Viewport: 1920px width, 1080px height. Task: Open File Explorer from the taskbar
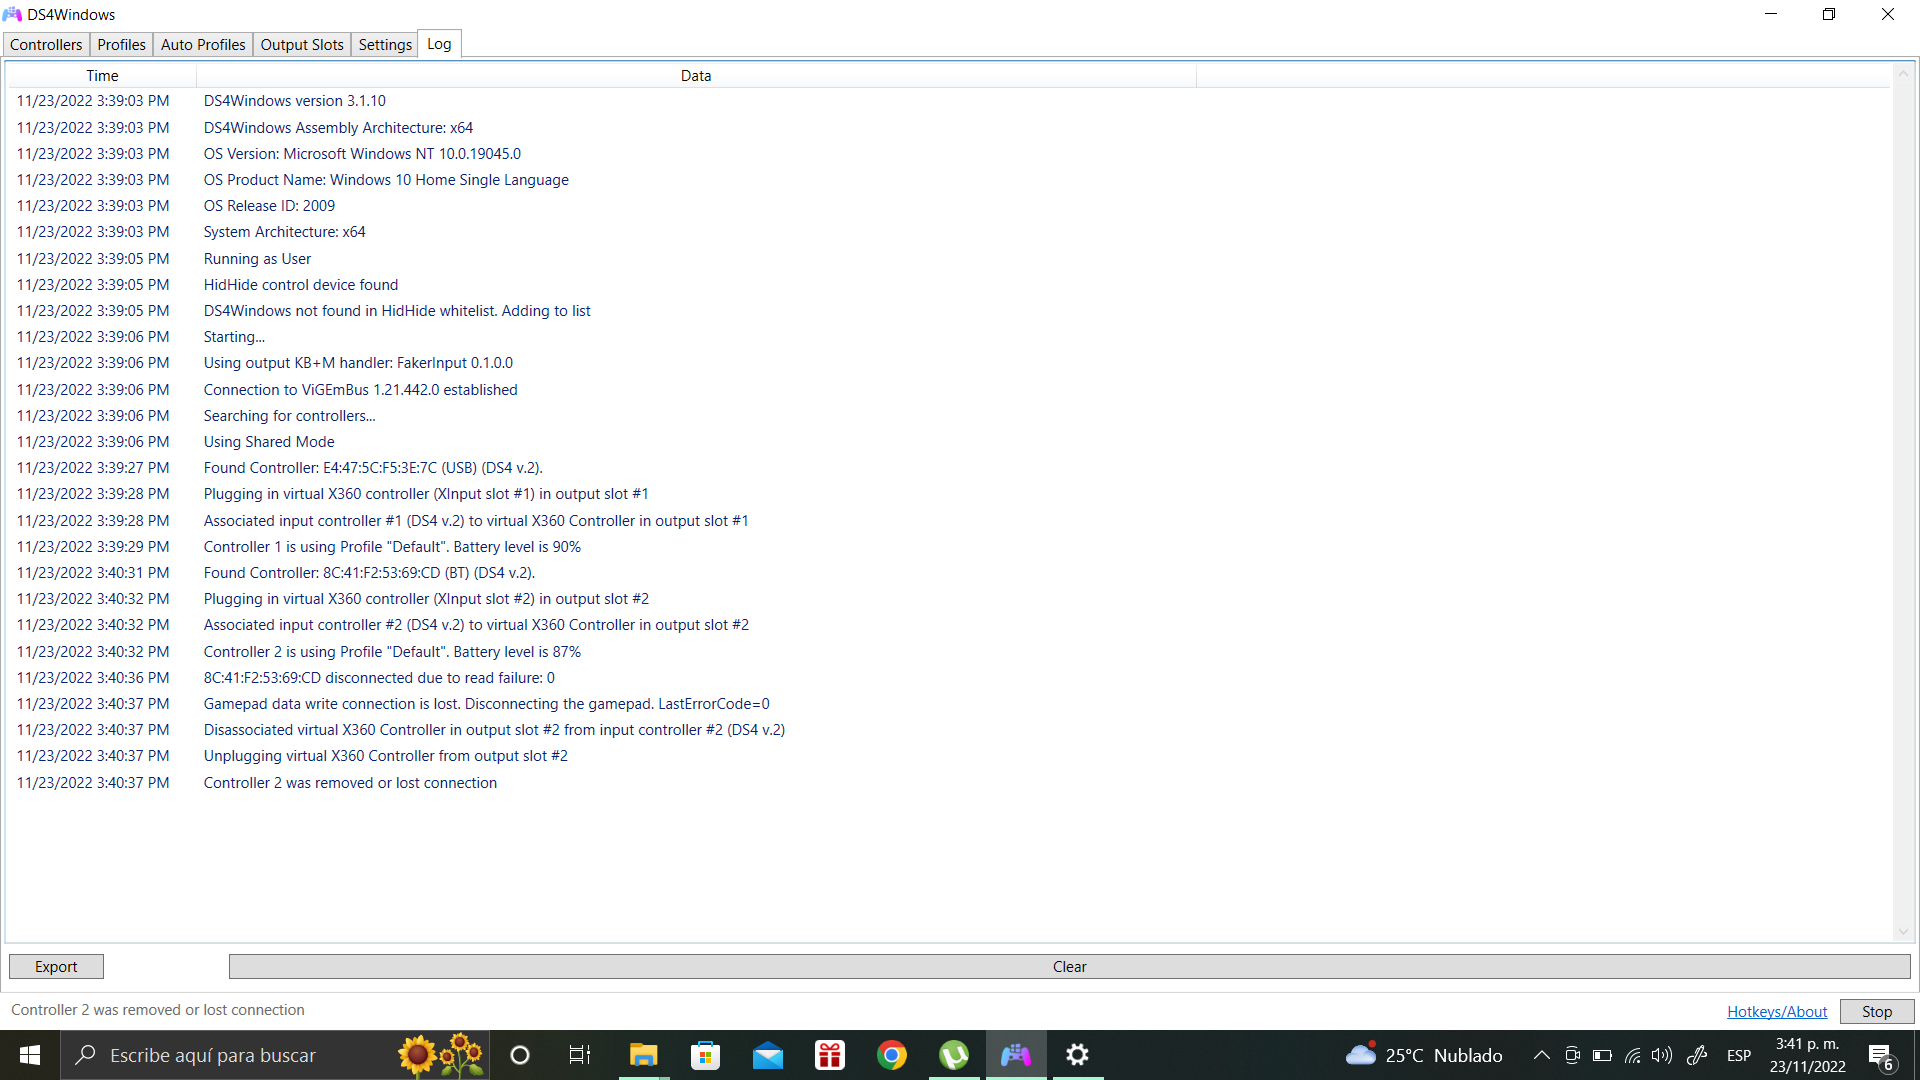pyautogui.click(x=643, y=1055)
